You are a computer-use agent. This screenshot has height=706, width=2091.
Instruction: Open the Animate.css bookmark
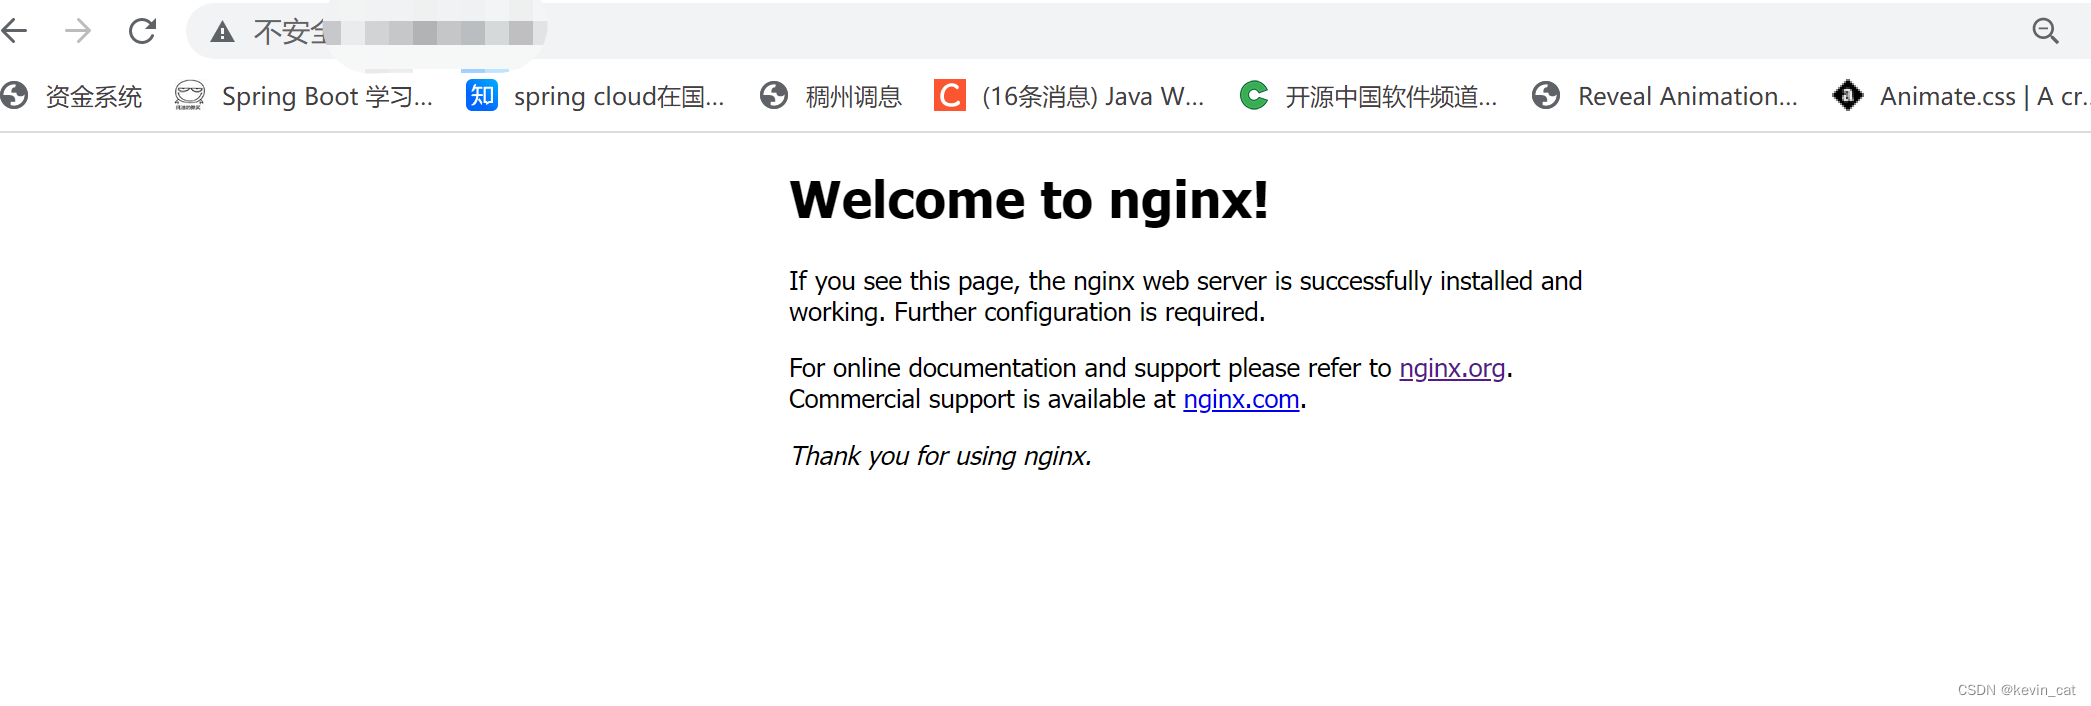[1961, 96]
